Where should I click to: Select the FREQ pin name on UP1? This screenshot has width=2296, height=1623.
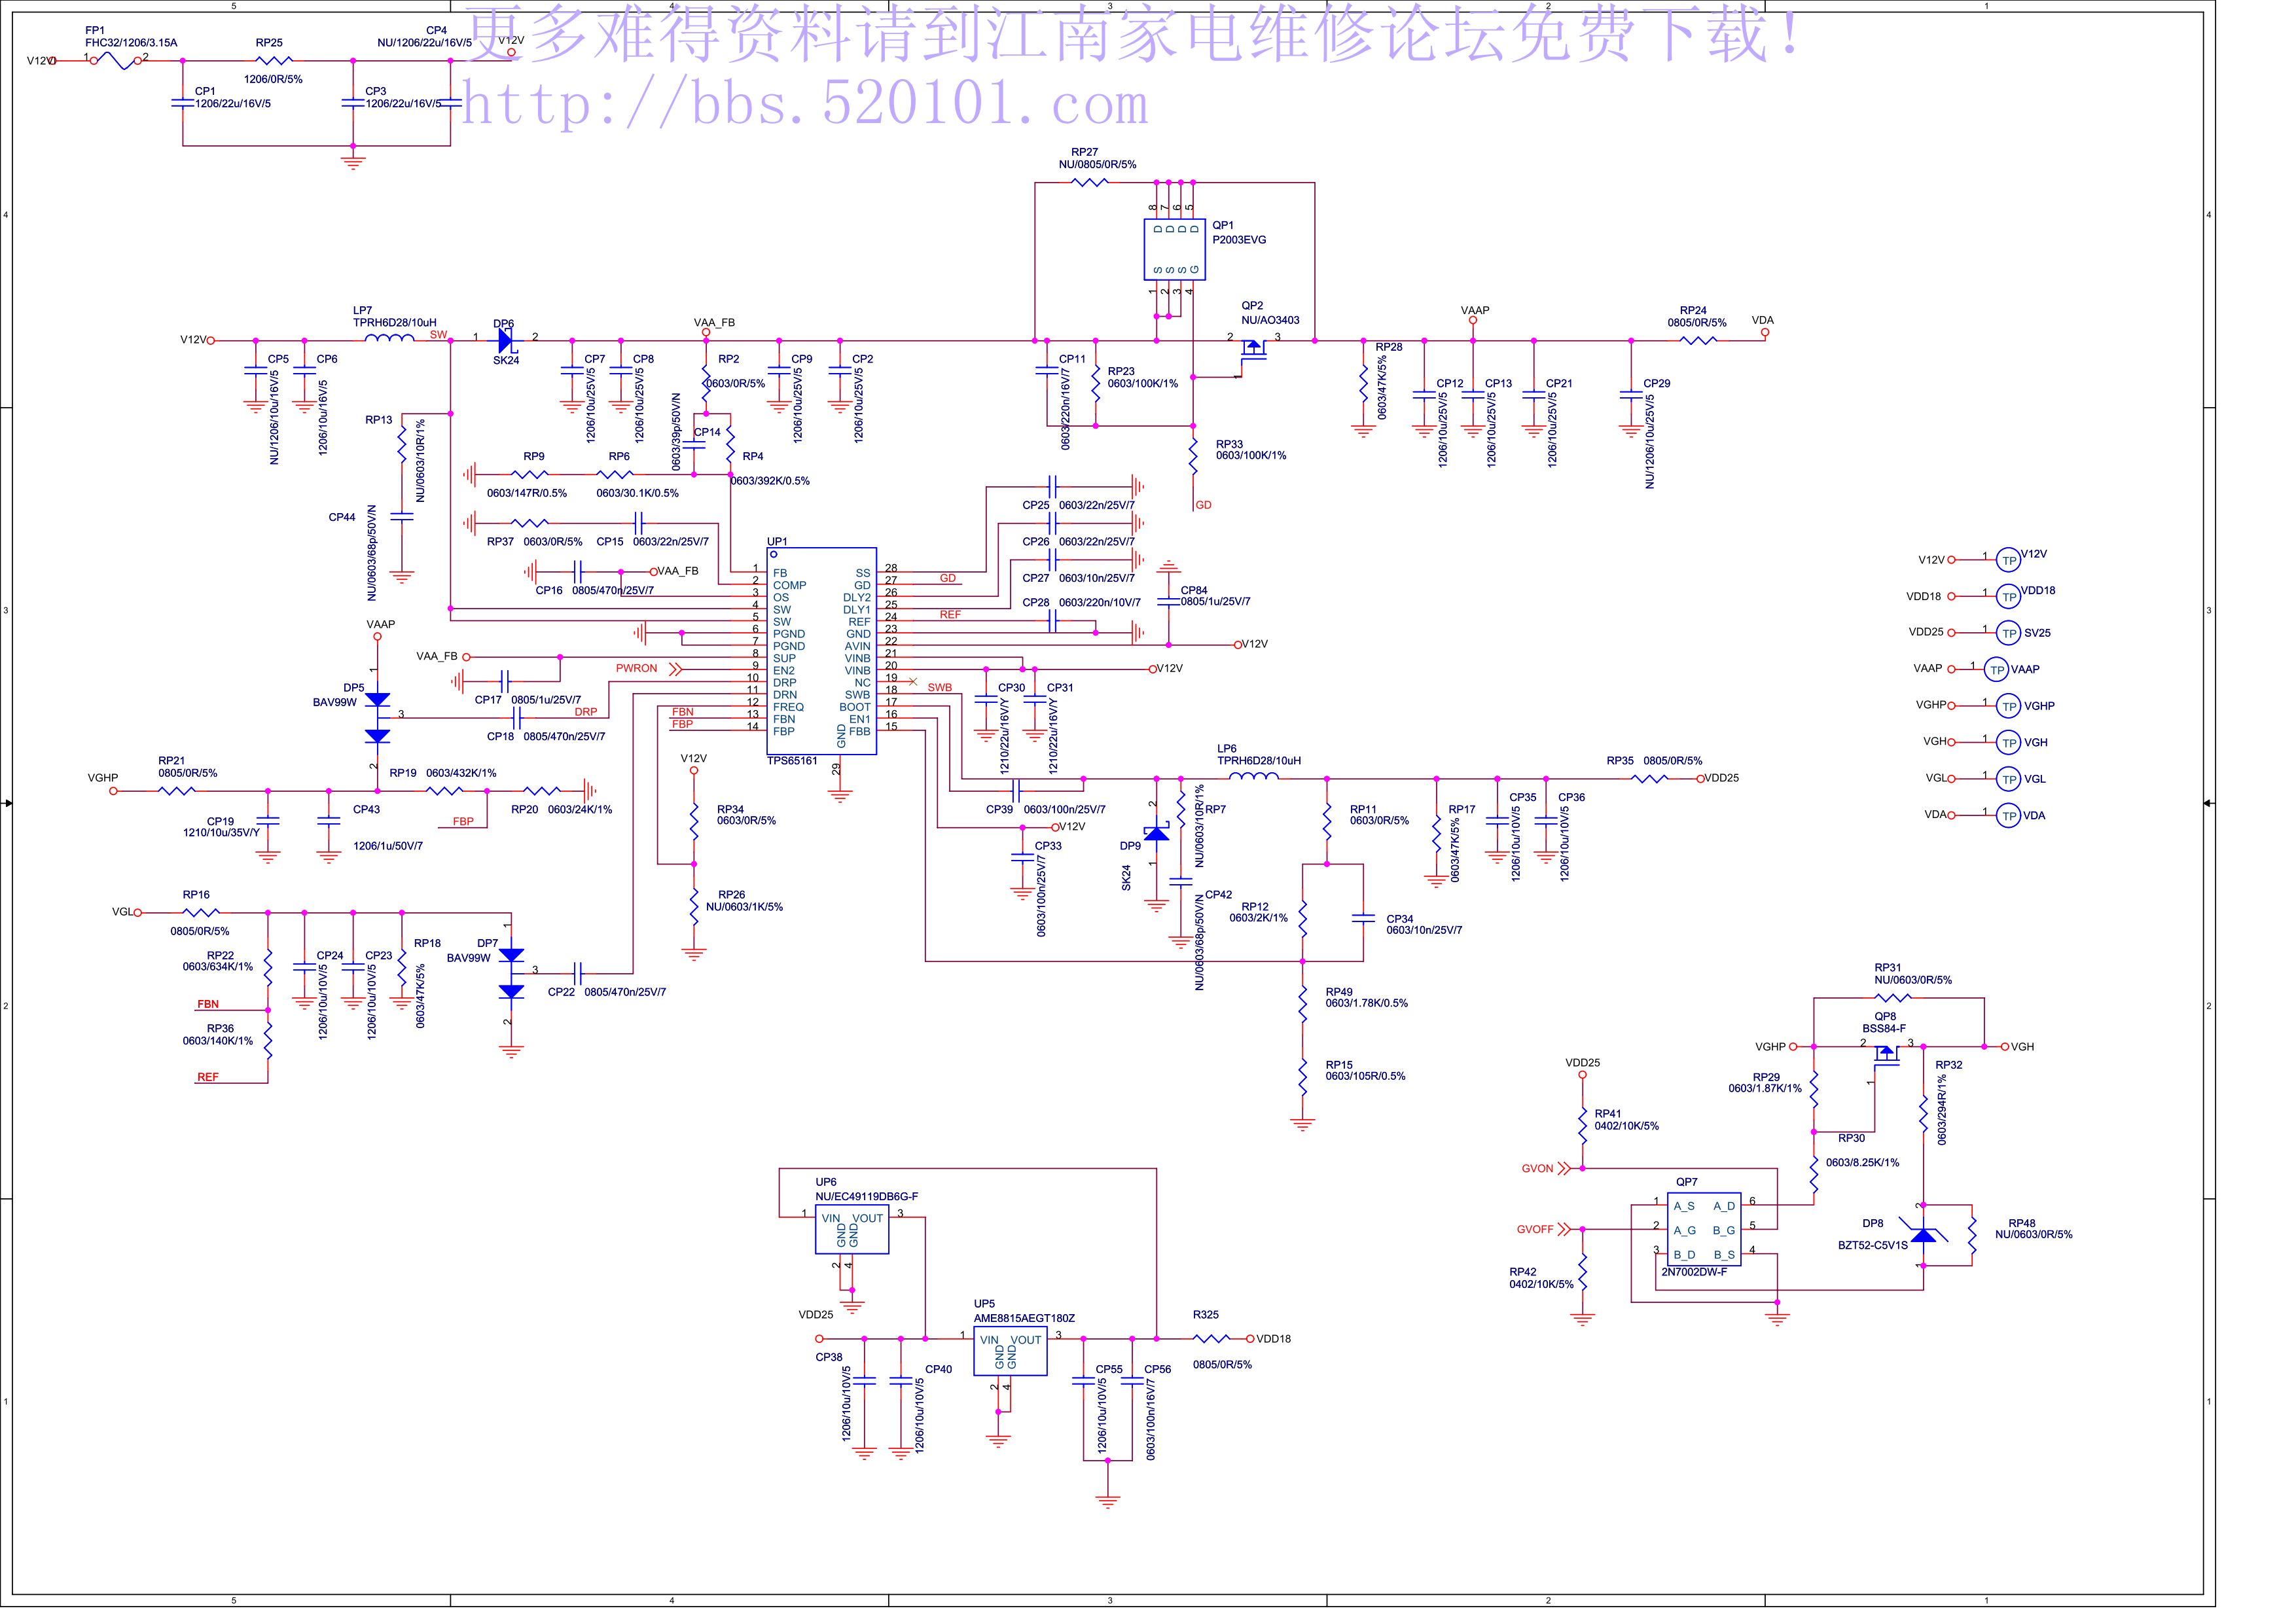click(788, 708)
